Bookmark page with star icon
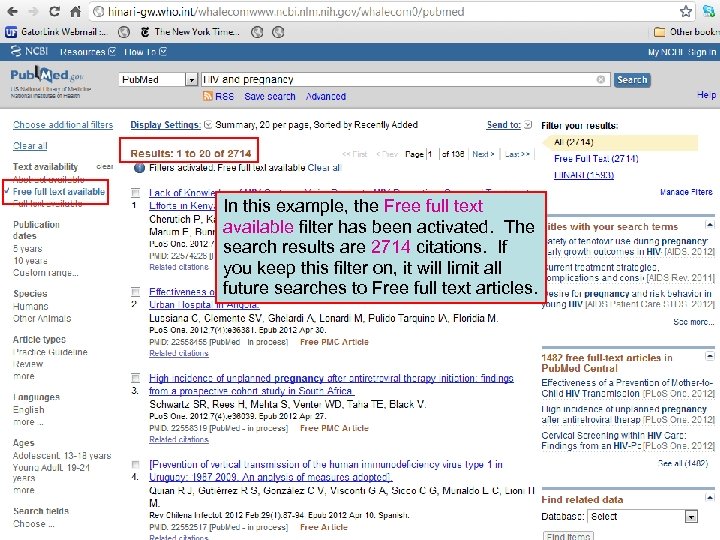The height and width of the screenshot is (540, 720). (686, 11)
